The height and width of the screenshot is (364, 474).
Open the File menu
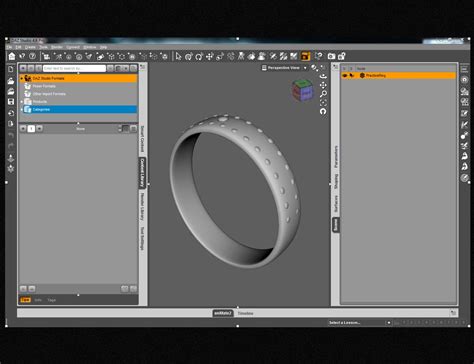point(10,47)
